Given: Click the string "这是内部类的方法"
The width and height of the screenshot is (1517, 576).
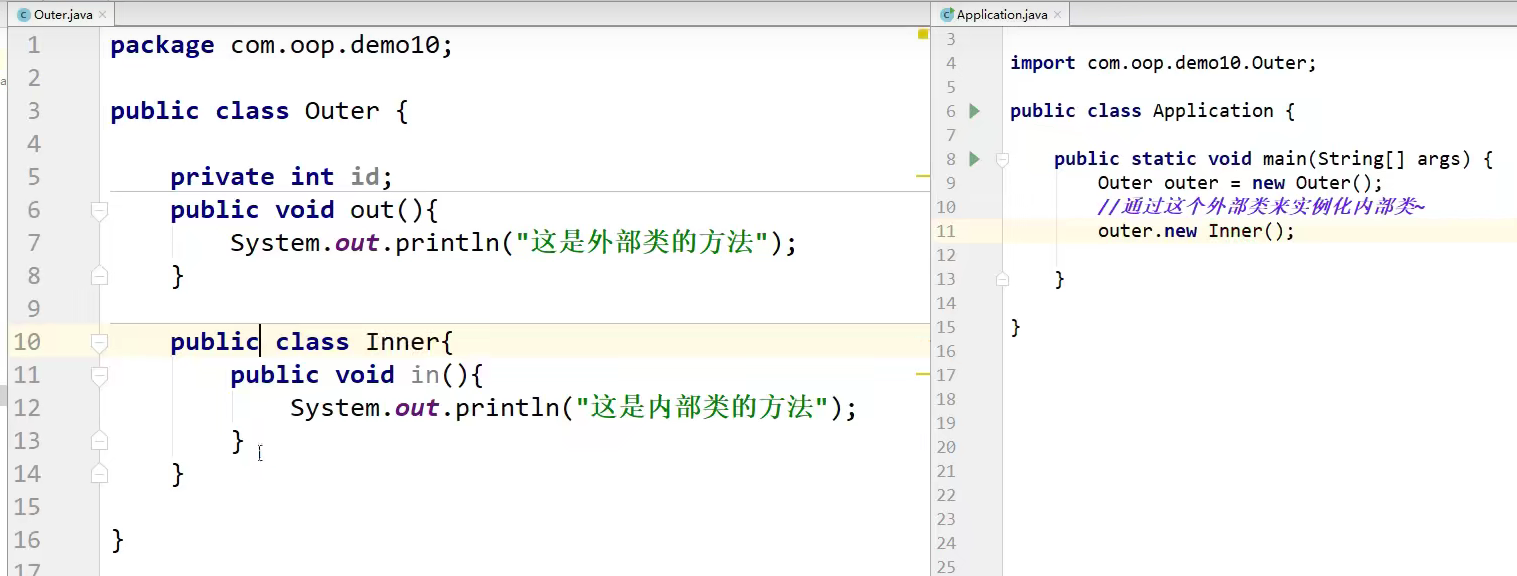Looking at the screenshot, I should tap(702, 408).
